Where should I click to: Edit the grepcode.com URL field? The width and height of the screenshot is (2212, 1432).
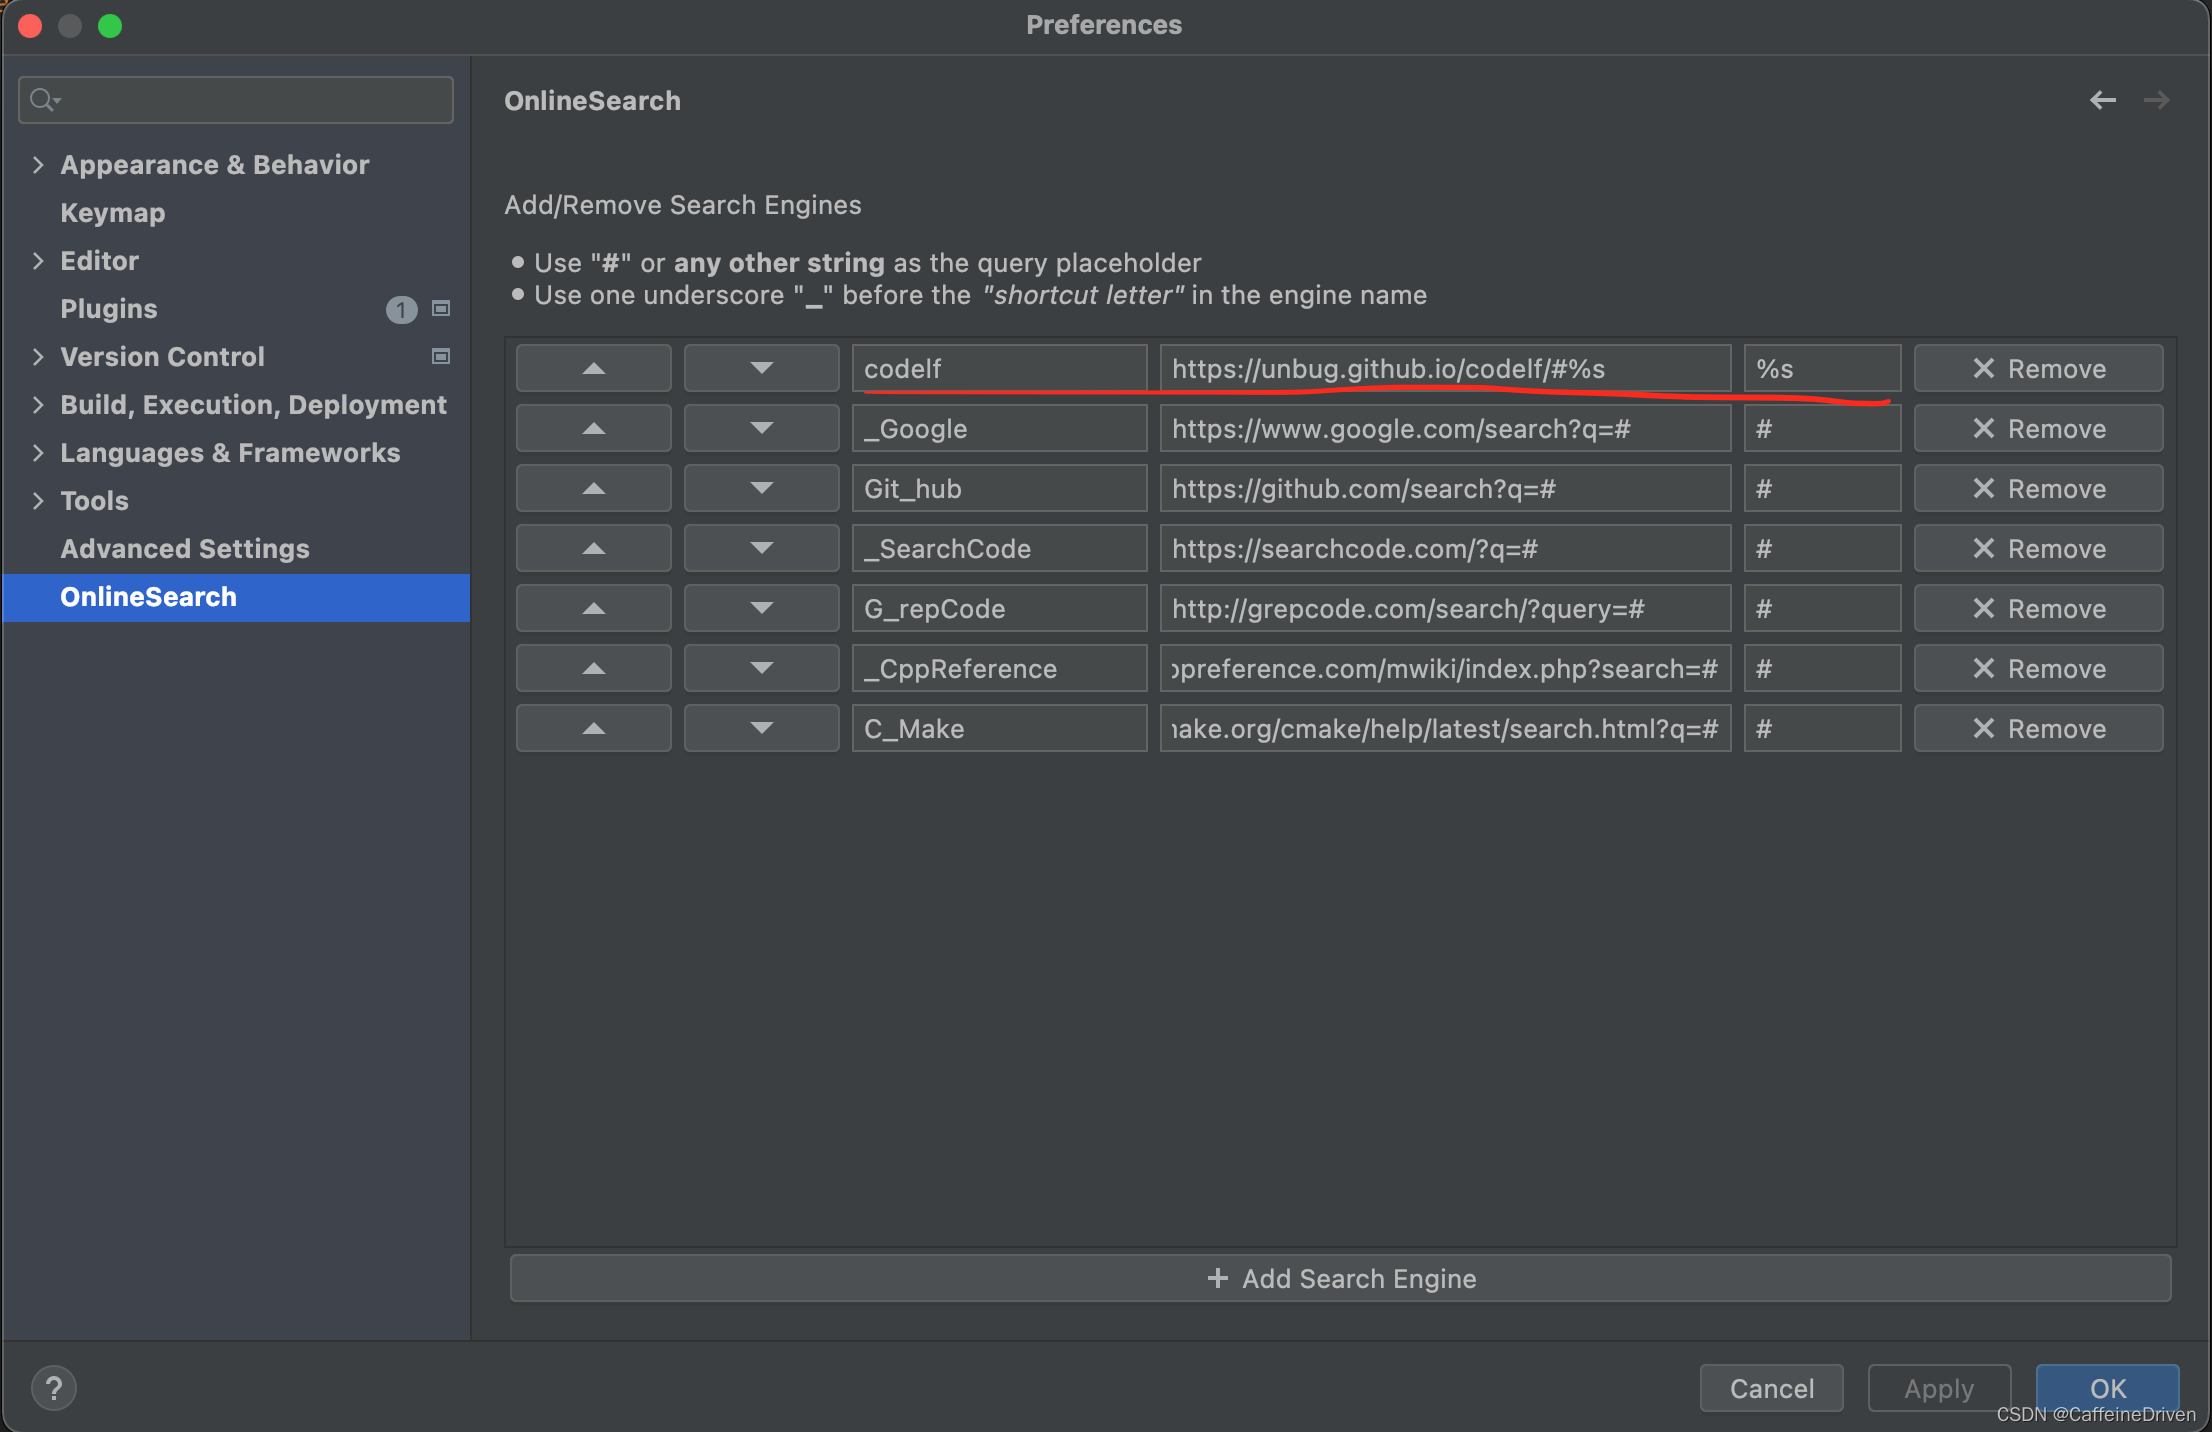tap(1445, 608)
